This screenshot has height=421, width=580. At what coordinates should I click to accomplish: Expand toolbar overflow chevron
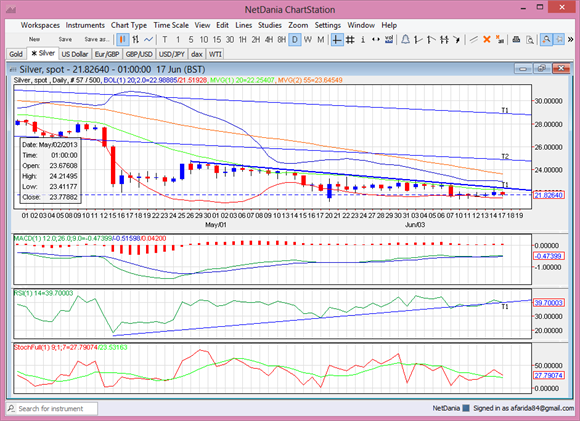coord(570,39)
